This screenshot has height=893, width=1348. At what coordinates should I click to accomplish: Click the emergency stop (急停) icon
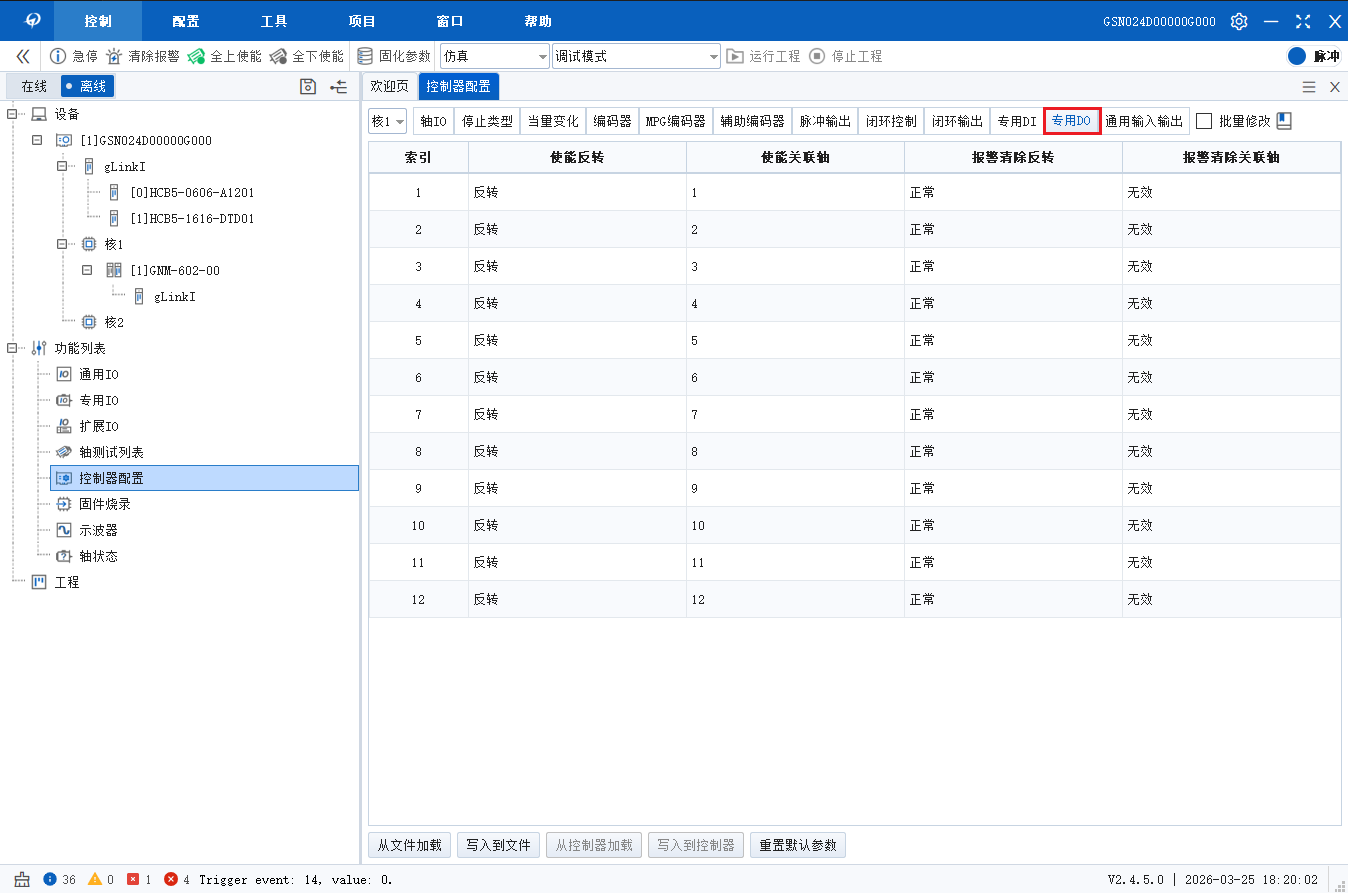(x=58, y=57)
